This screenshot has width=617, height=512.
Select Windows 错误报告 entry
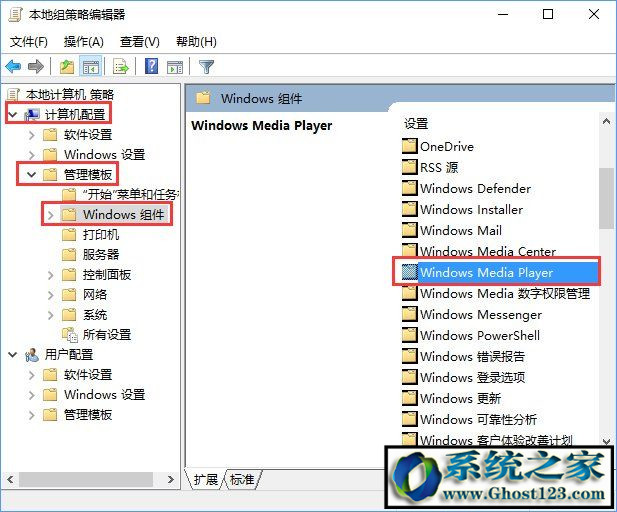472,356
